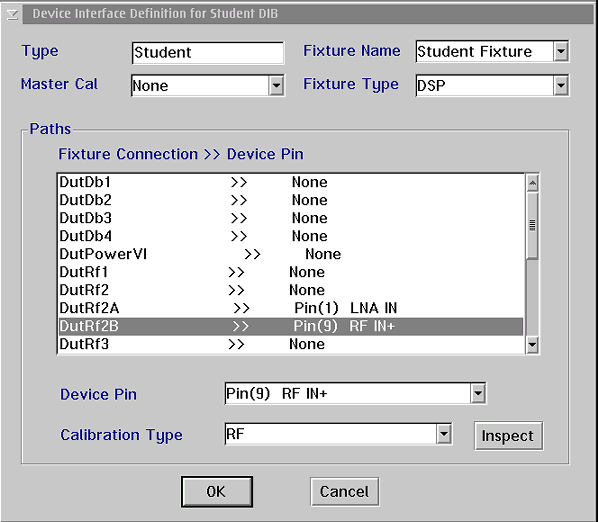
Task: Select the DutRf3 path row
Action: (x=291, y=344)
